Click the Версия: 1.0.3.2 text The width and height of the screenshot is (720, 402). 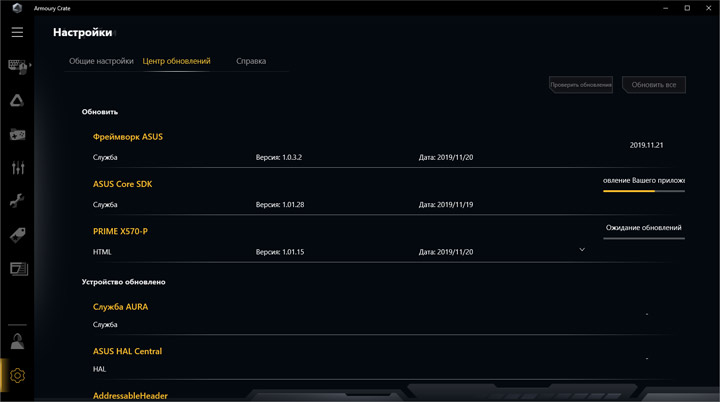tap(279, 157)
